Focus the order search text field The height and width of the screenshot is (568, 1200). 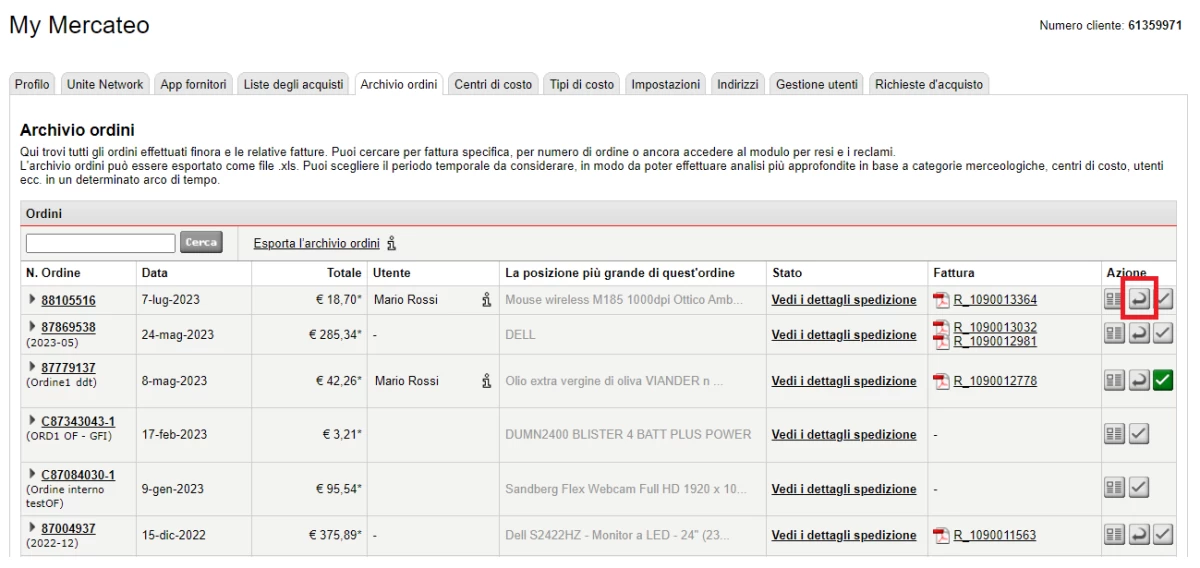[x=100, y=243]
